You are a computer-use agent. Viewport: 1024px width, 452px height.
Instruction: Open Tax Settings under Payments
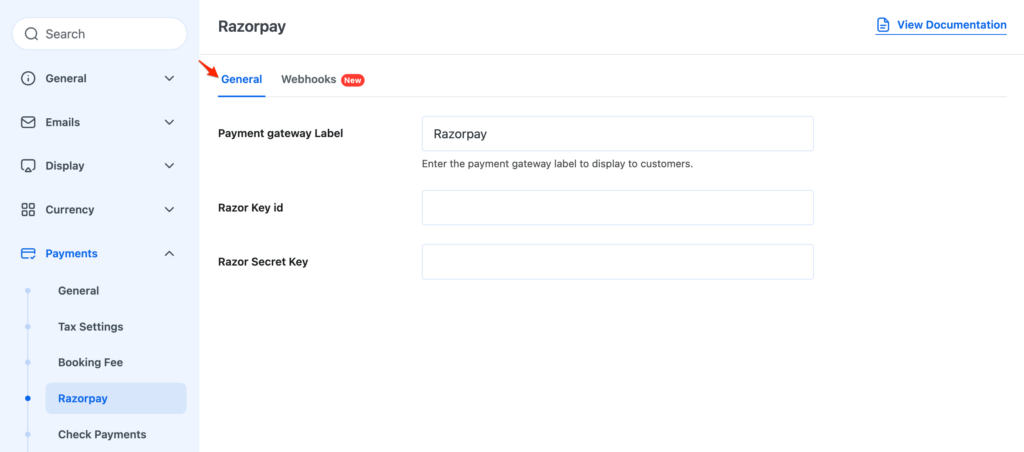(x=90, y=327)
